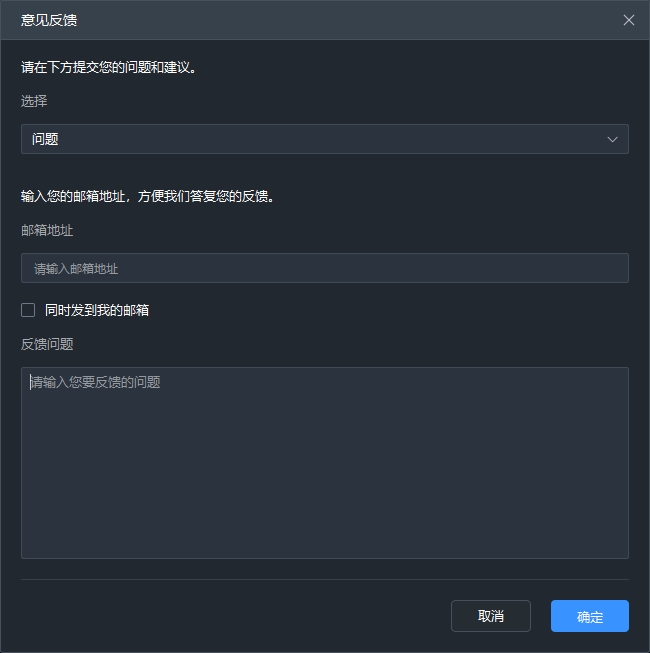Click the 邮箱地址 field label
The width and height of the screenshot is (650, 653).
(x=47, y=230)
